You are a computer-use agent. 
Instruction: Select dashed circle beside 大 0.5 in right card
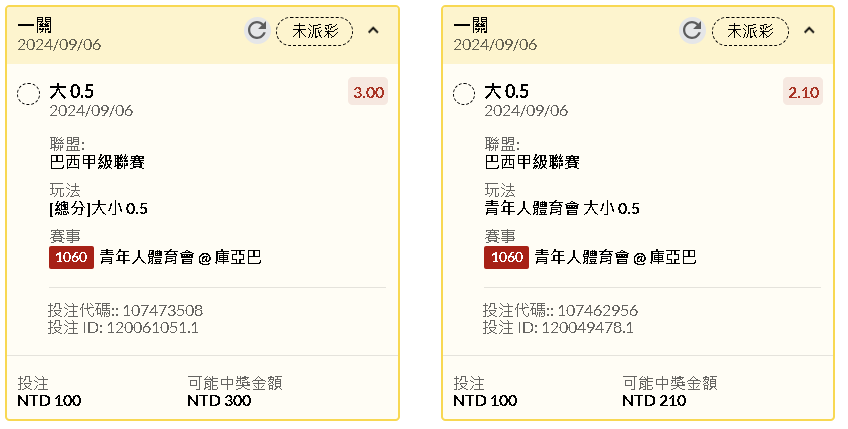(464, 94)
